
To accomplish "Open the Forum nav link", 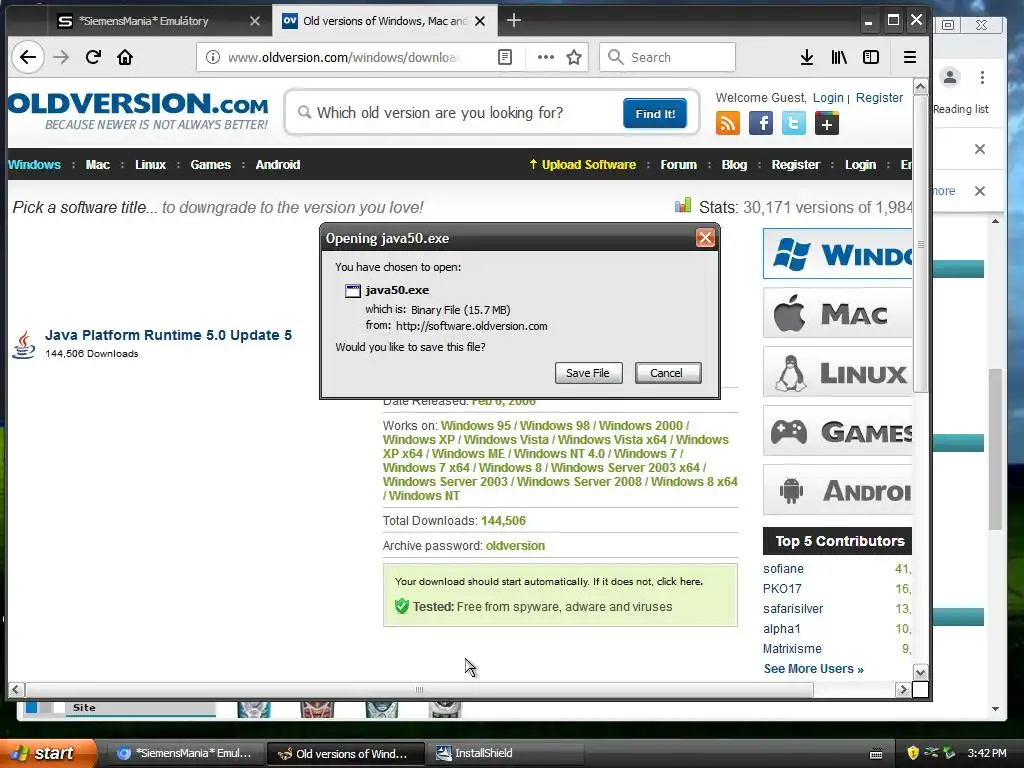I will click(x=679, y=165).
